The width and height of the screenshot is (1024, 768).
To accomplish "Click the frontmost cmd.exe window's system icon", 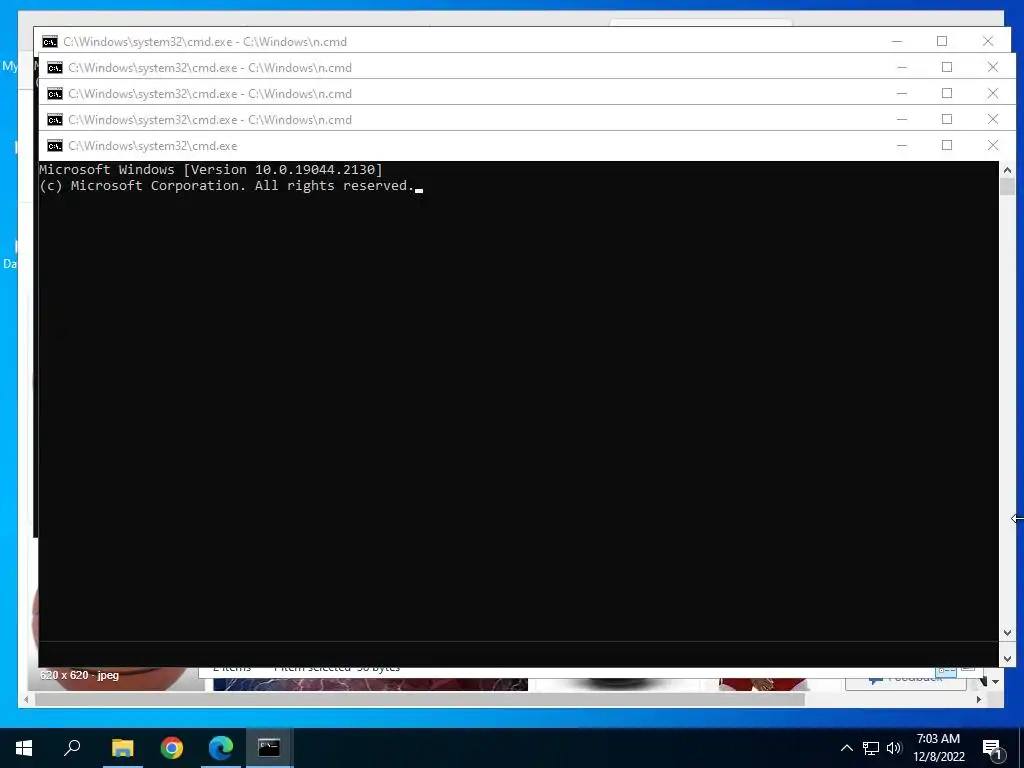I will pos(55,146).
